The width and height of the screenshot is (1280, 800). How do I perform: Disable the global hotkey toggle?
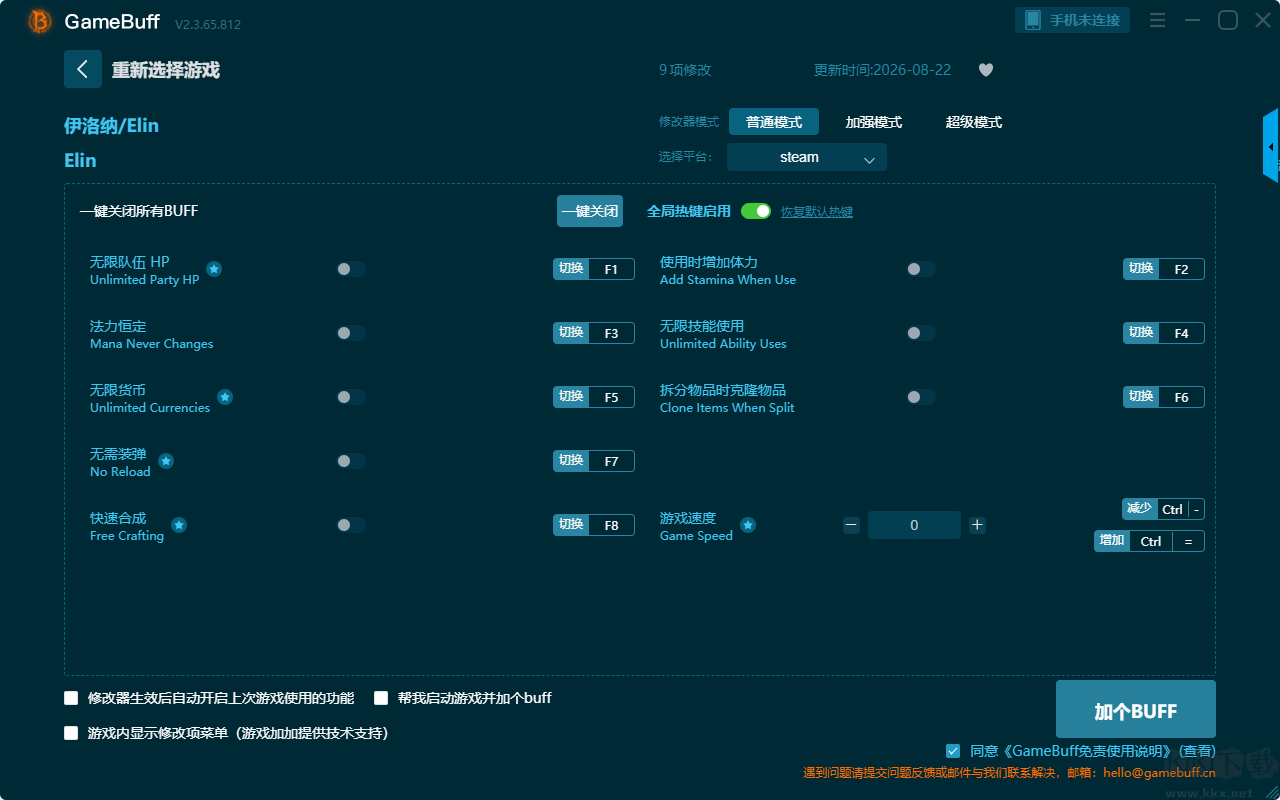pos(756,211)
